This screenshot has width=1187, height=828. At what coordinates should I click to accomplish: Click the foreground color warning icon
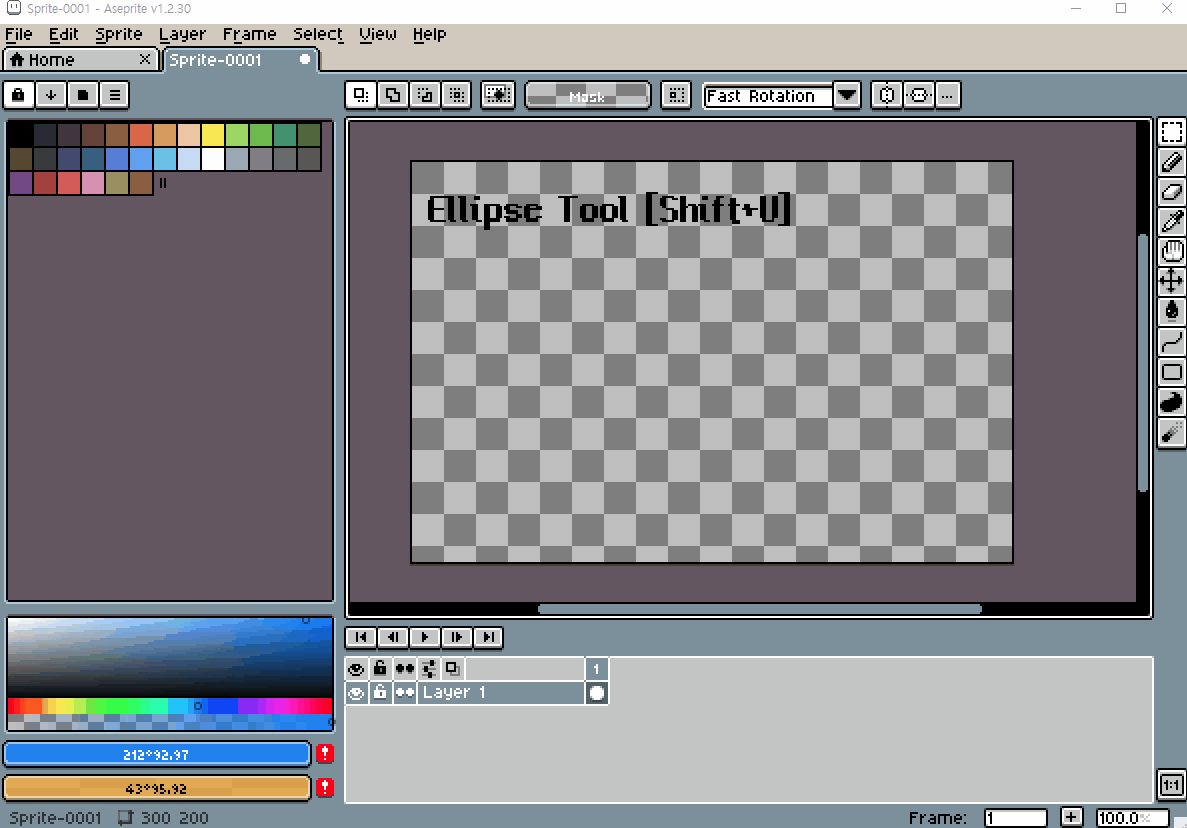pyautogui.click(x=325, y=754)
